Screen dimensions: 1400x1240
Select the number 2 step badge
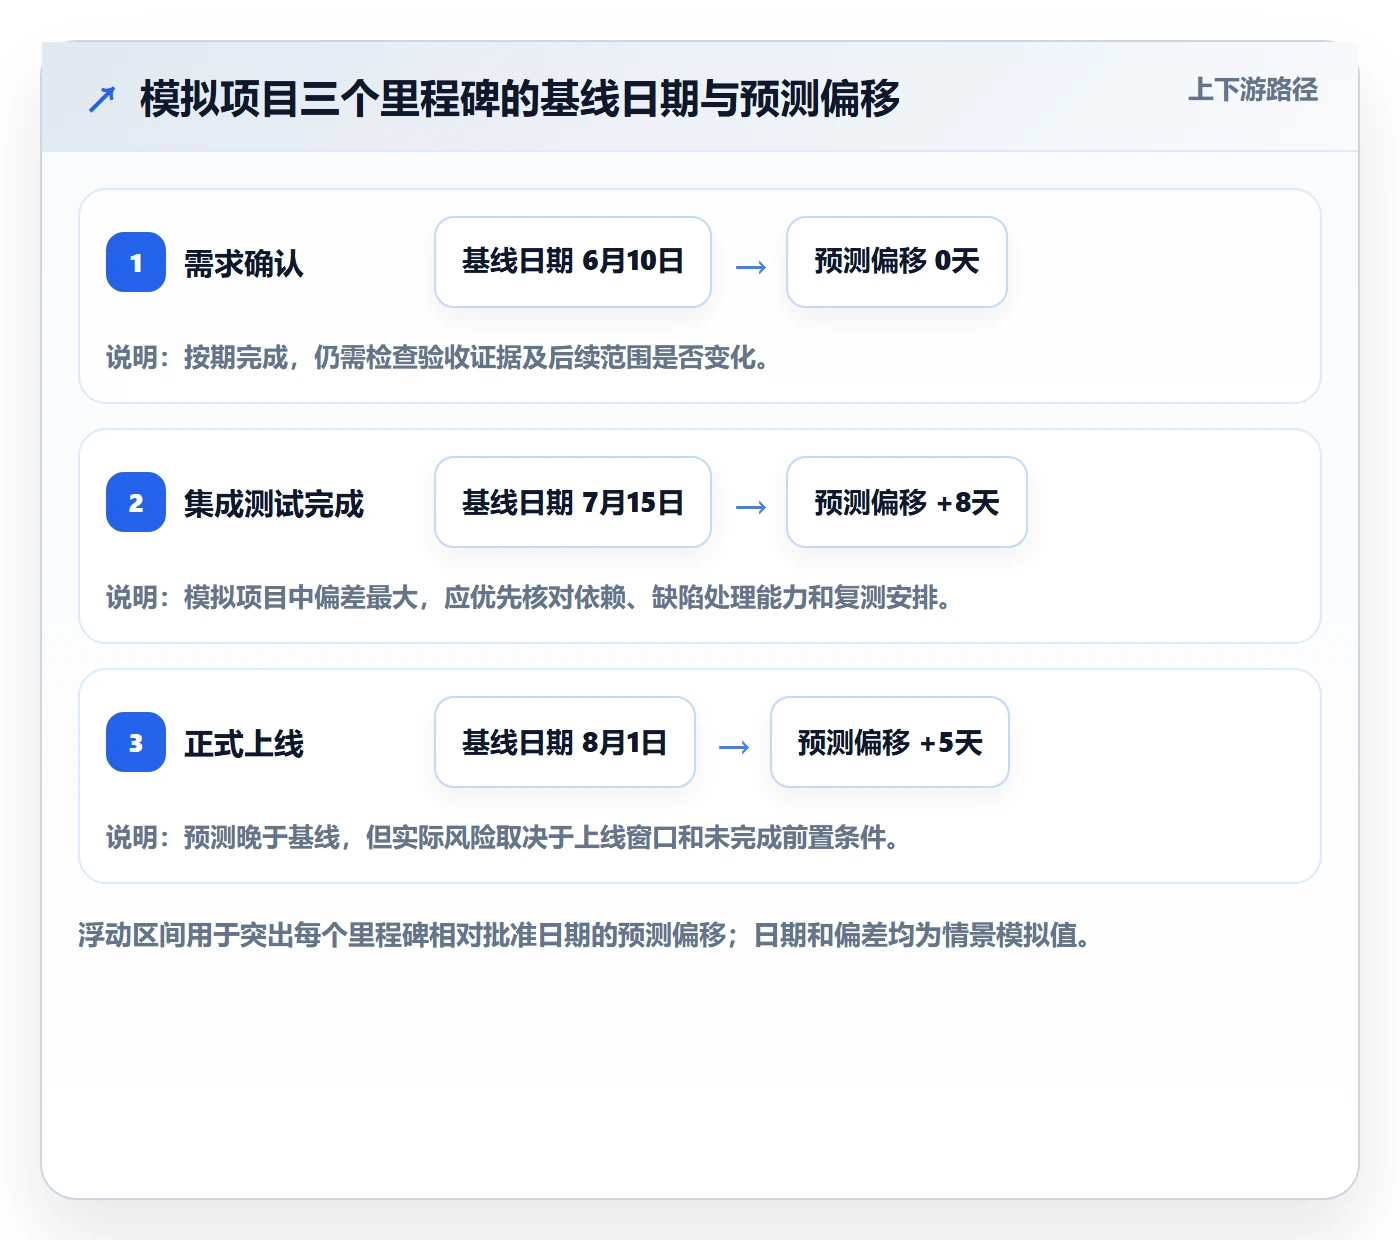click(136, 502)
